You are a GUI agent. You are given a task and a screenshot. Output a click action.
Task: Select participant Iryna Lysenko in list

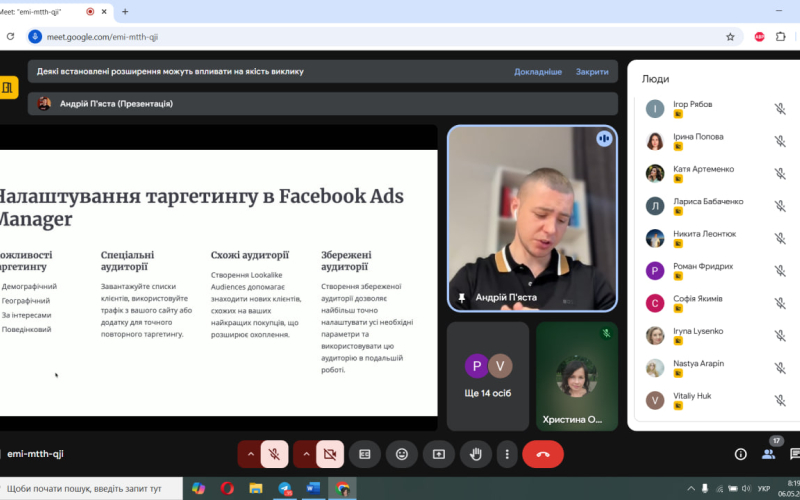717,335
